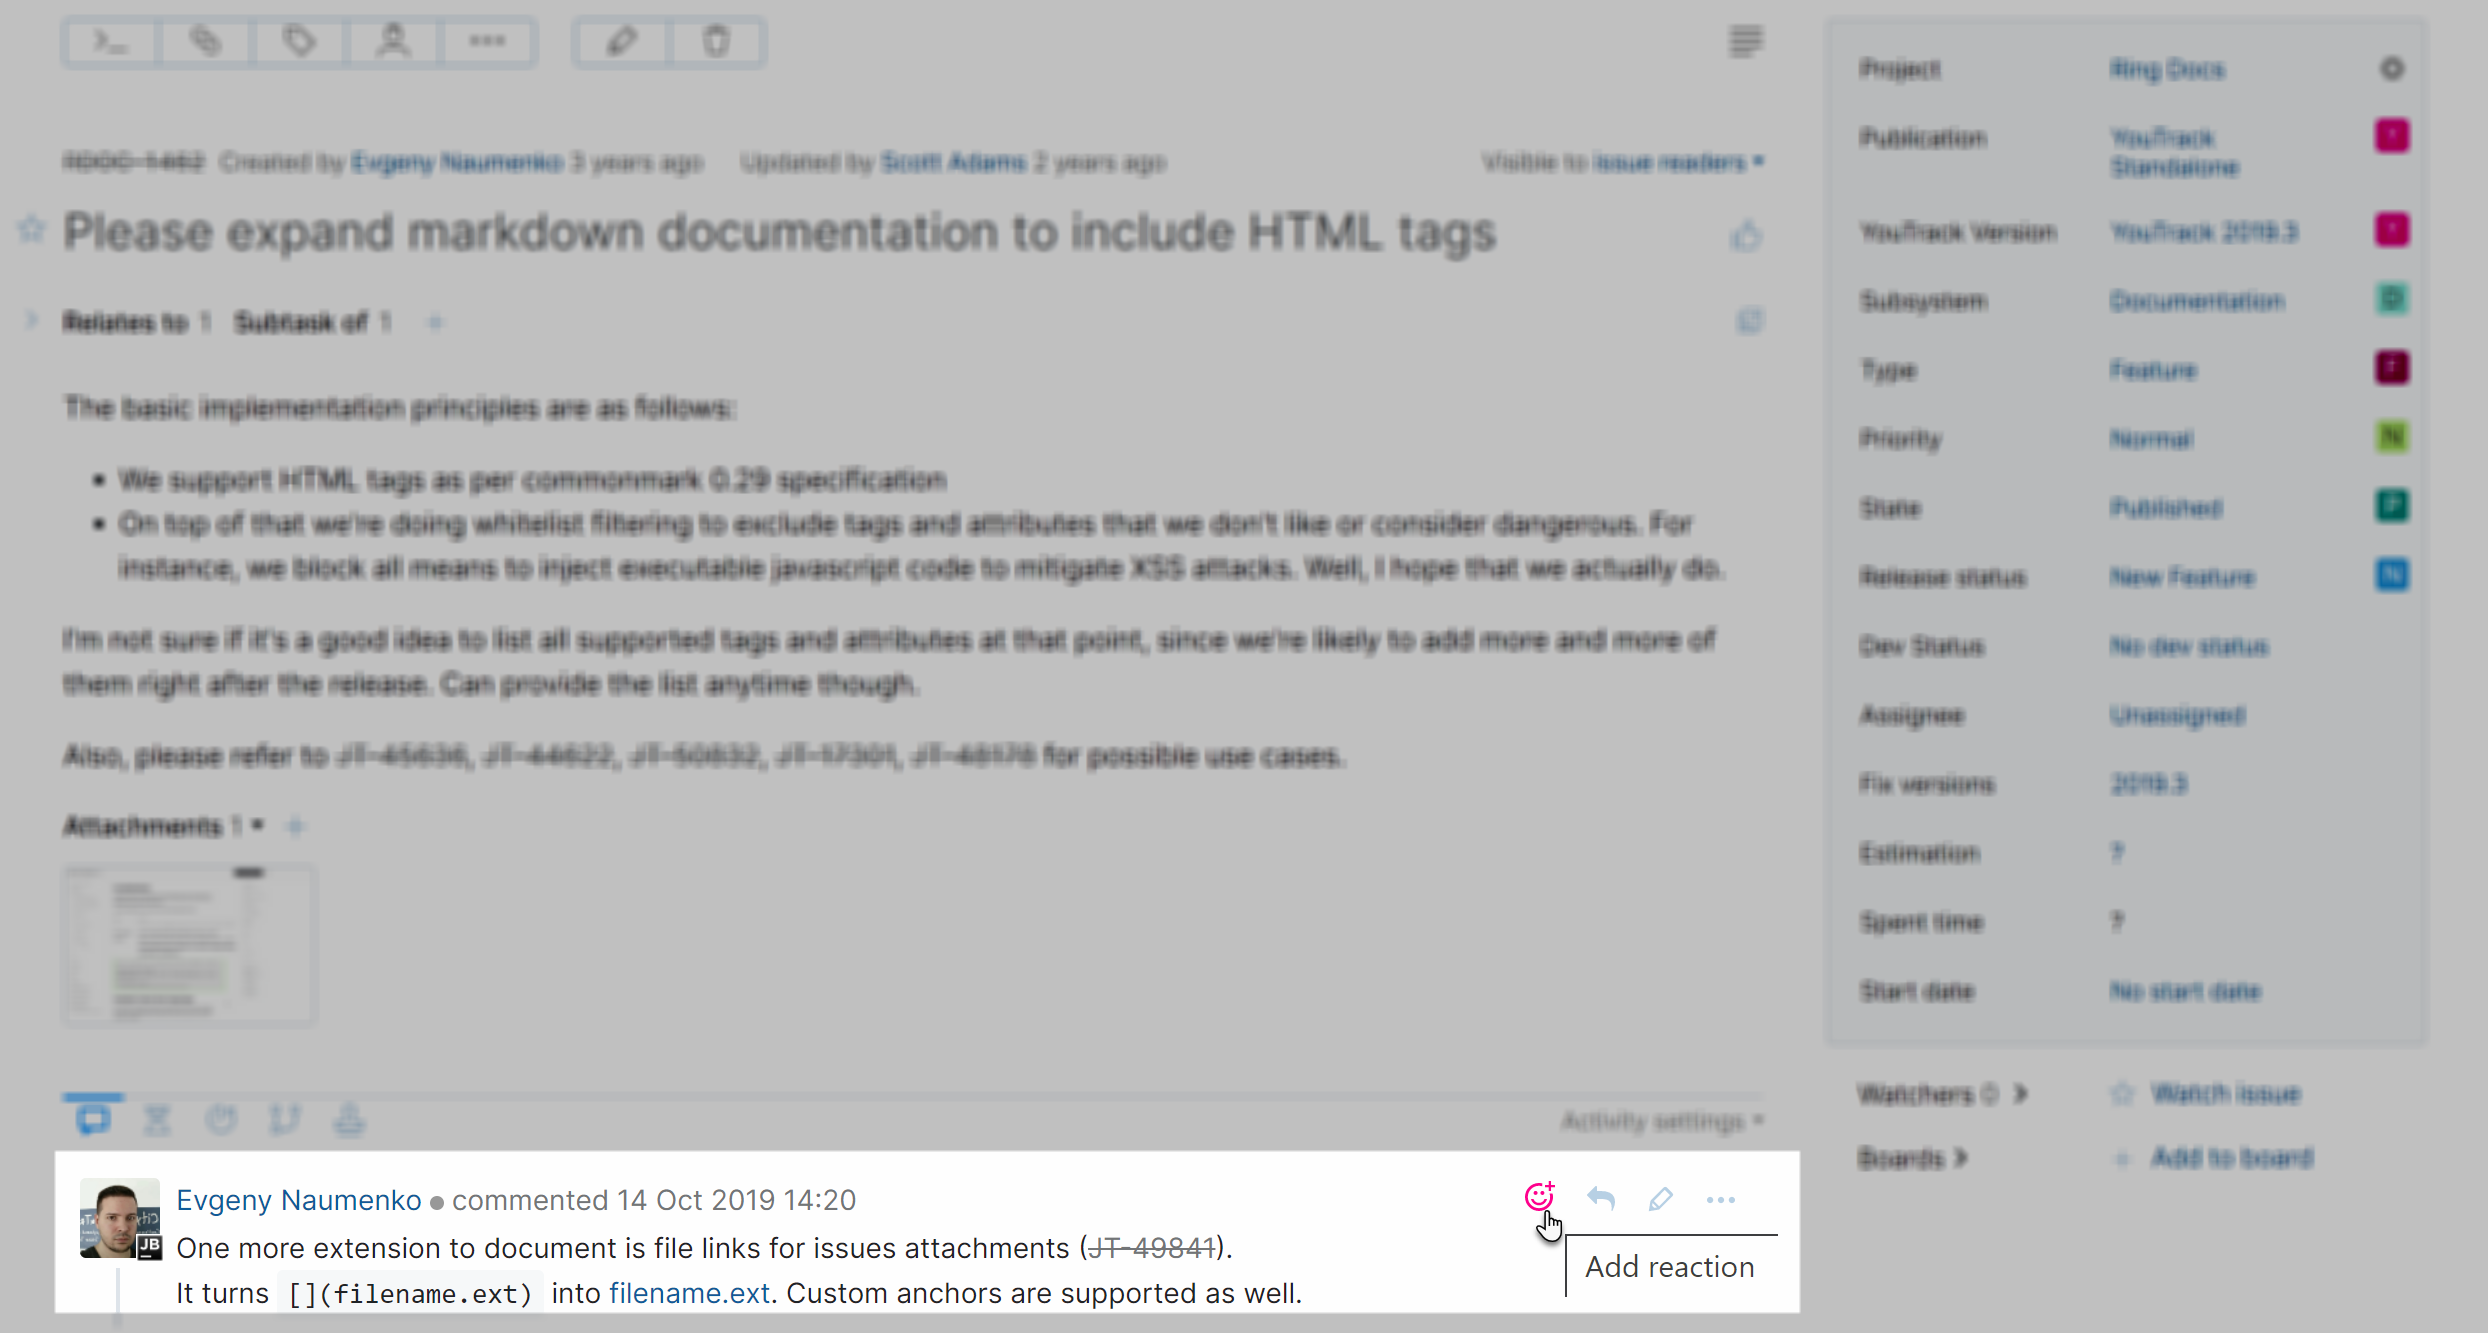Open the more options menu on the comment
2488x1333 pixels.
[1720, 1198]
